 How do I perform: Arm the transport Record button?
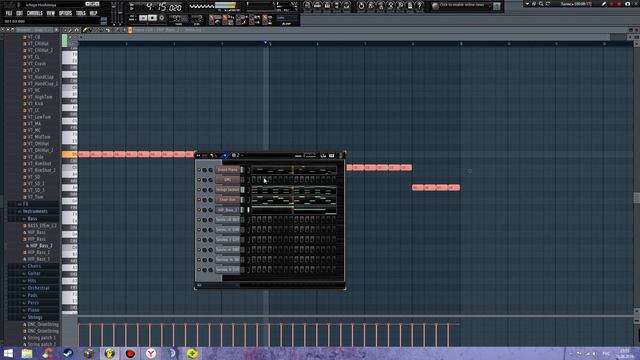[162, 18]
